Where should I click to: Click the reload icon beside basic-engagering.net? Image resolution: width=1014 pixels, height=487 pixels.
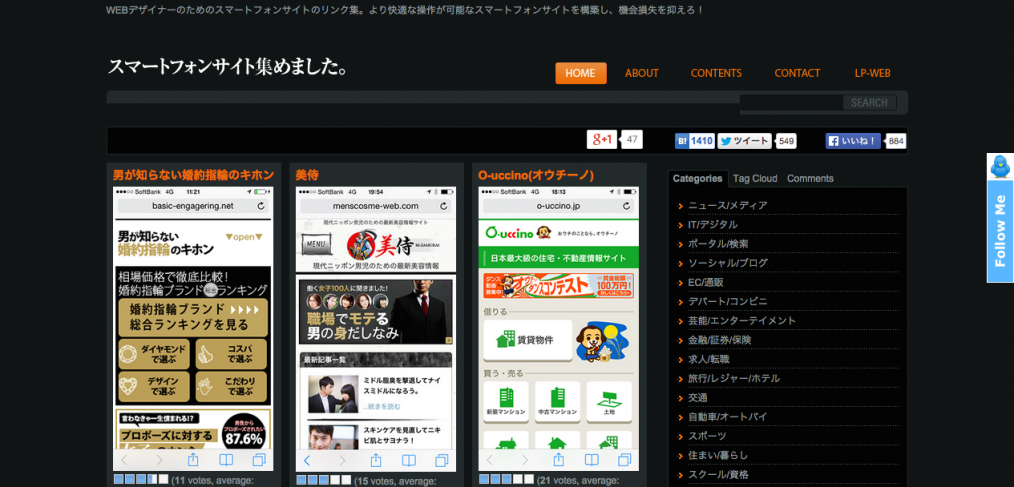coord(261,206)
